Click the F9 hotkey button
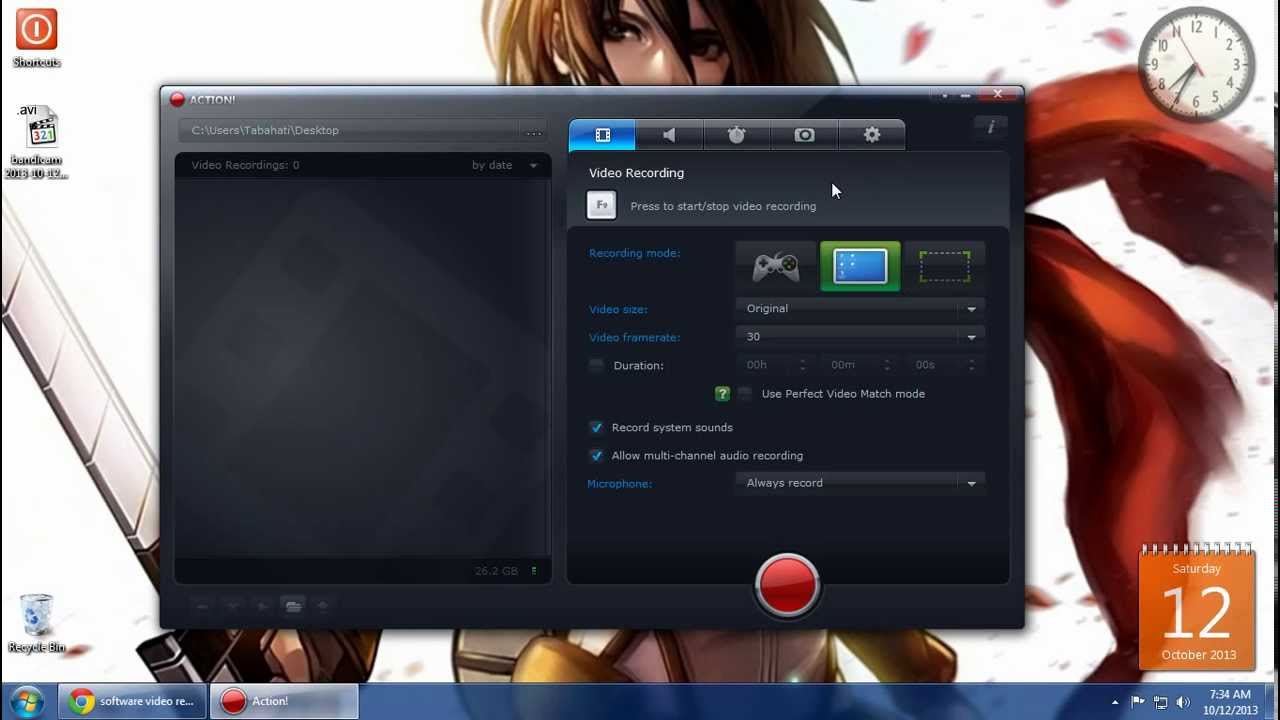 601,205
